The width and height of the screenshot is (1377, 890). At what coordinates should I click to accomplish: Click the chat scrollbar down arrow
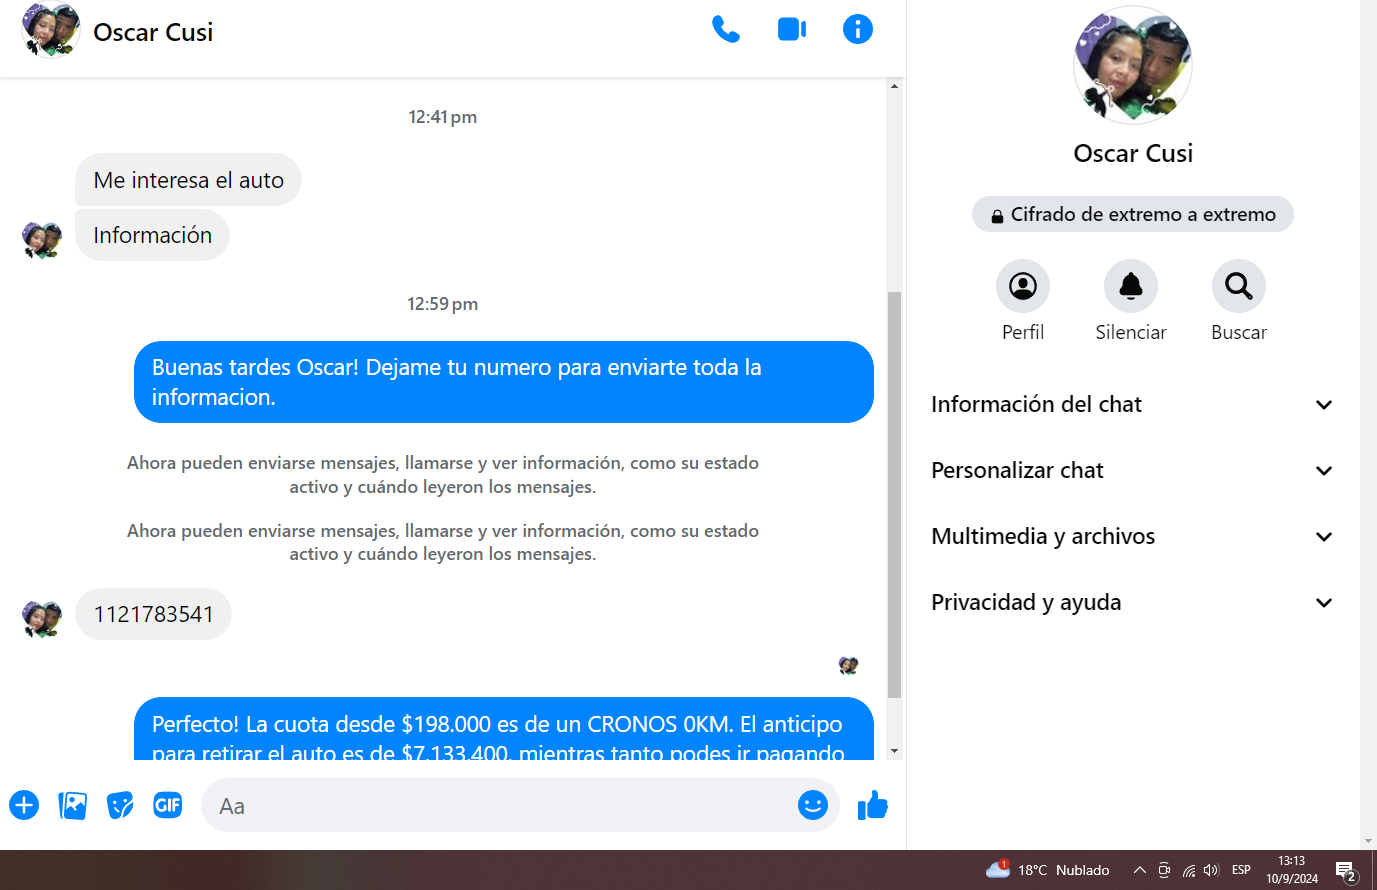click(x=894, y=751)
